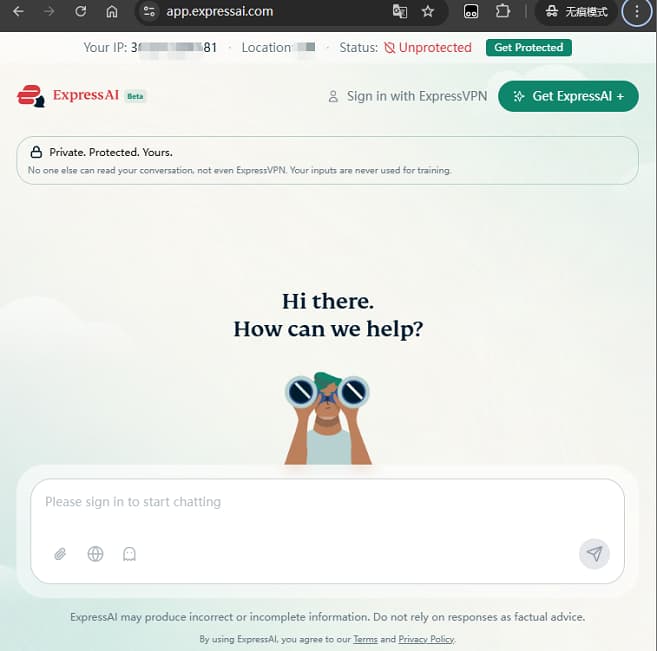Go back using browser back arrow
The height and width of the screenshot is (651, 657).
tap(18, 11)
